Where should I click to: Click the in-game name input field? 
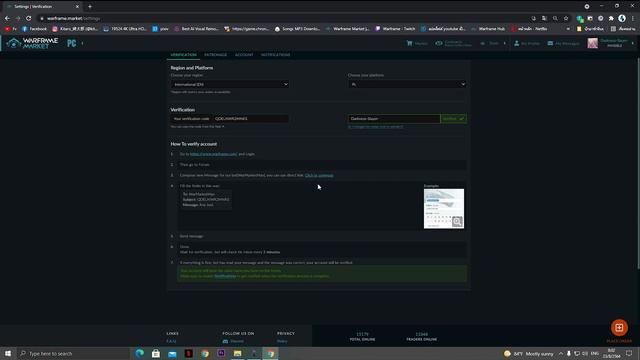(x=394, y=119)
